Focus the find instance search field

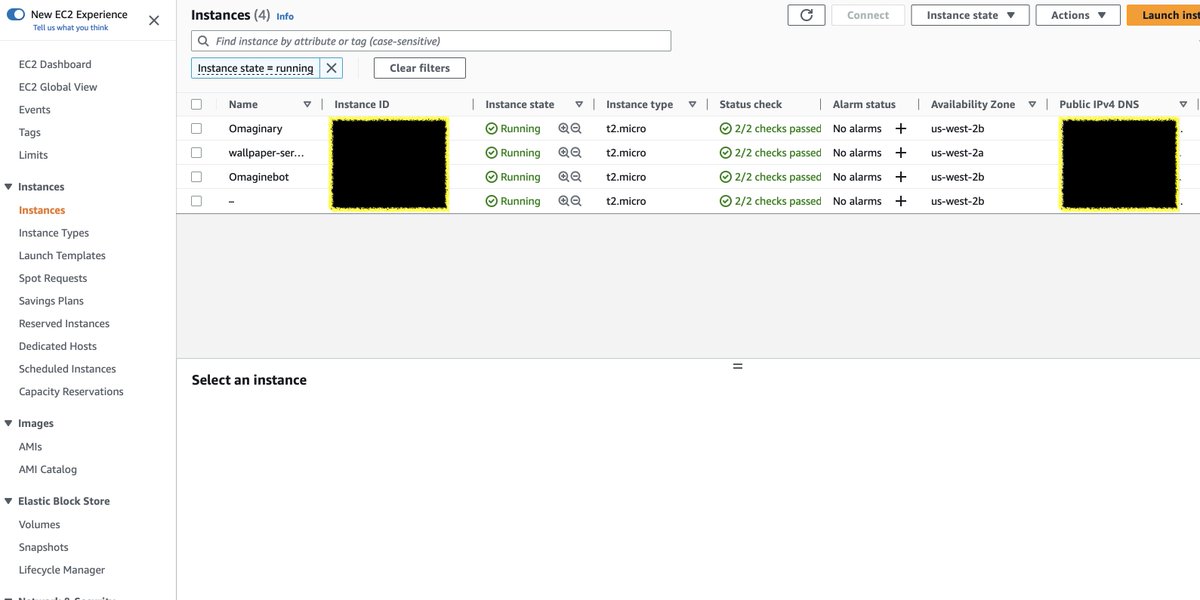tap(431, 41)
